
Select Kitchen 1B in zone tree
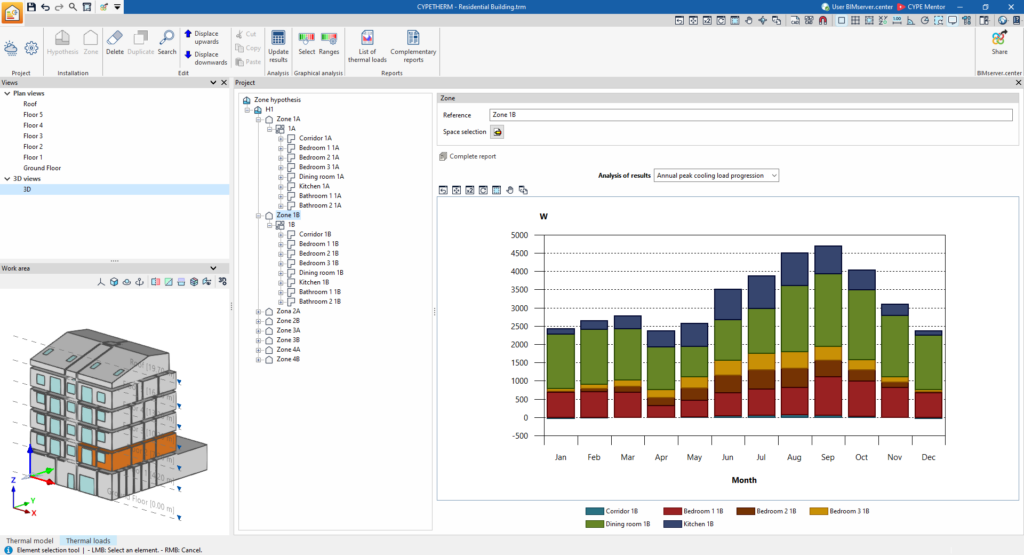coord(313,283)
